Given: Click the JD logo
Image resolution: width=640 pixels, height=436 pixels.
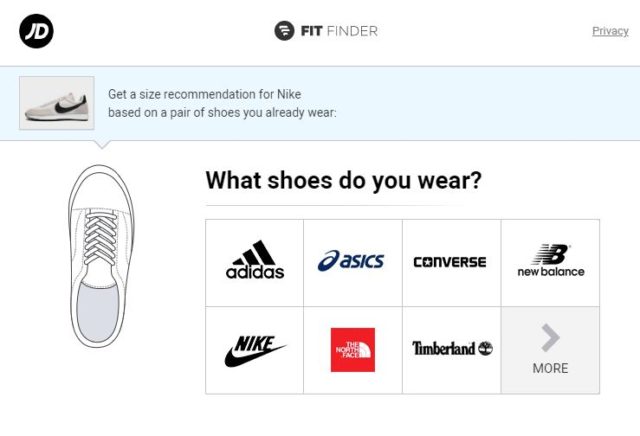Looking at the screenshot, I should click(x=36, y=31).
